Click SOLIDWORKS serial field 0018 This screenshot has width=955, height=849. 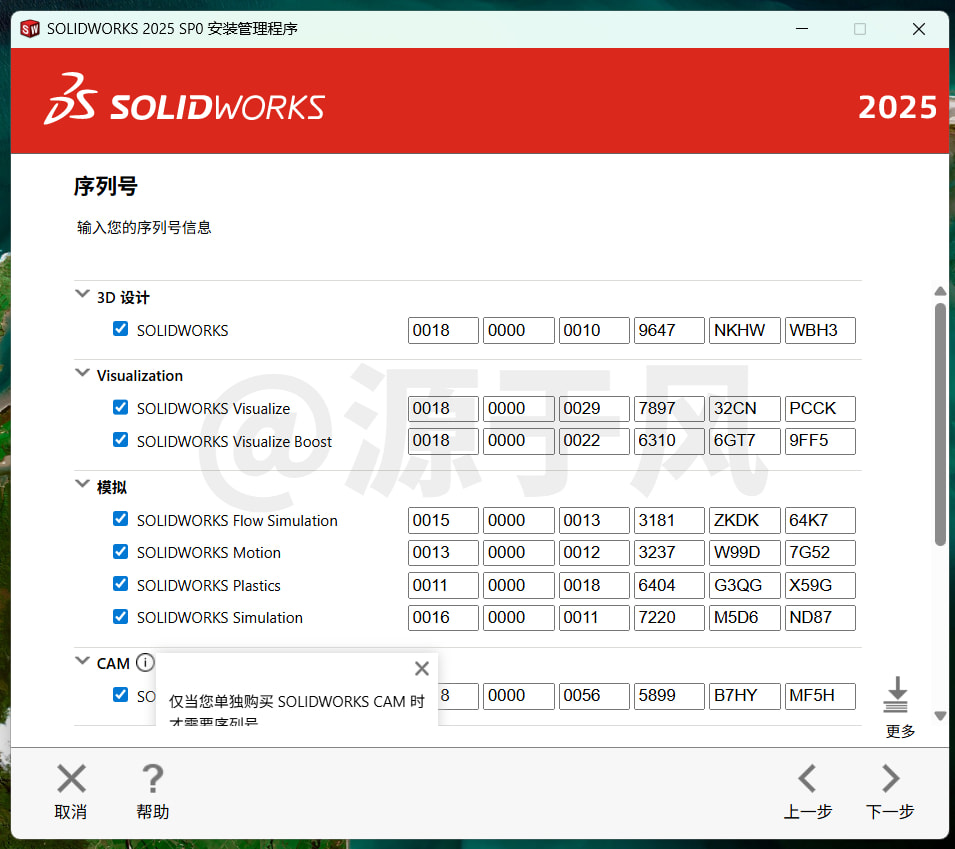coord(443,330)
